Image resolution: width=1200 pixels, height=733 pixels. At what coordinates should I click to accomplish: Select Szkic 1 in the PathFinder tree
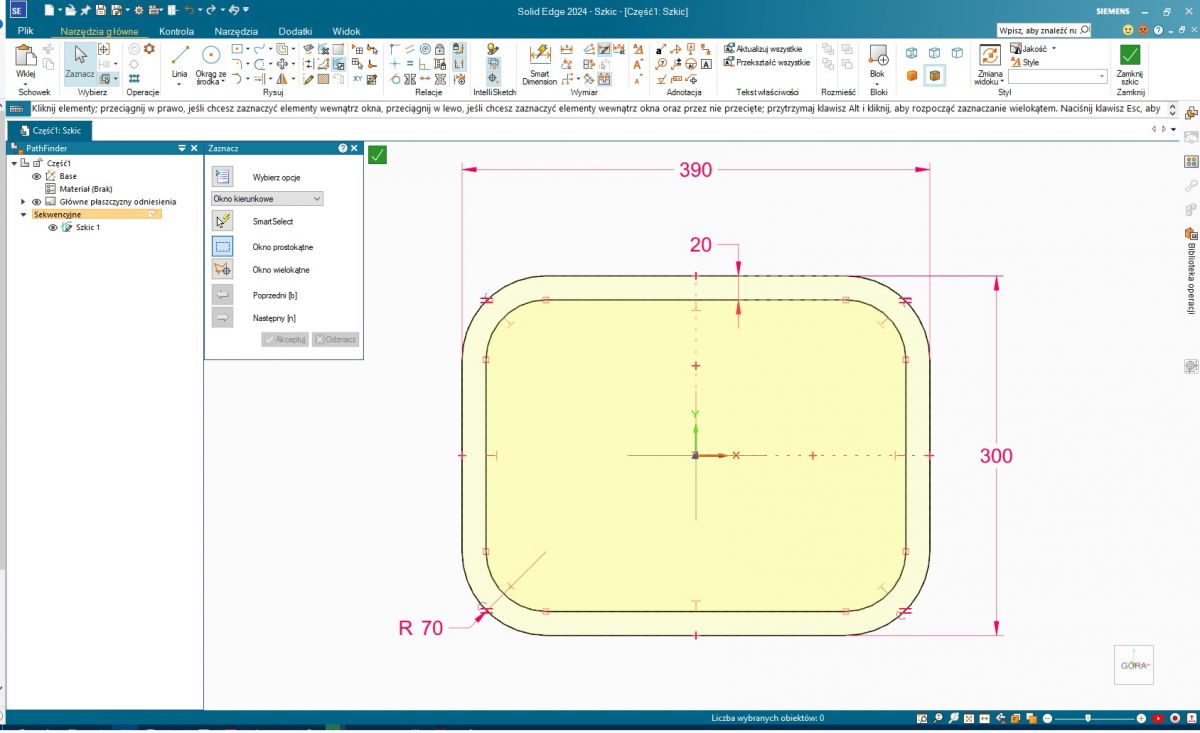(x=88, y=227)
